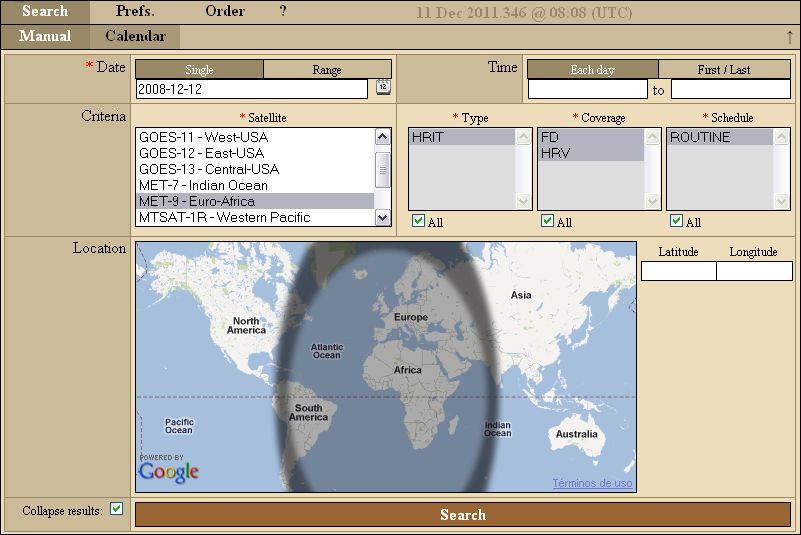Click the Longitude input field
The height and width of the screenshot is (535, 801).
754,271
